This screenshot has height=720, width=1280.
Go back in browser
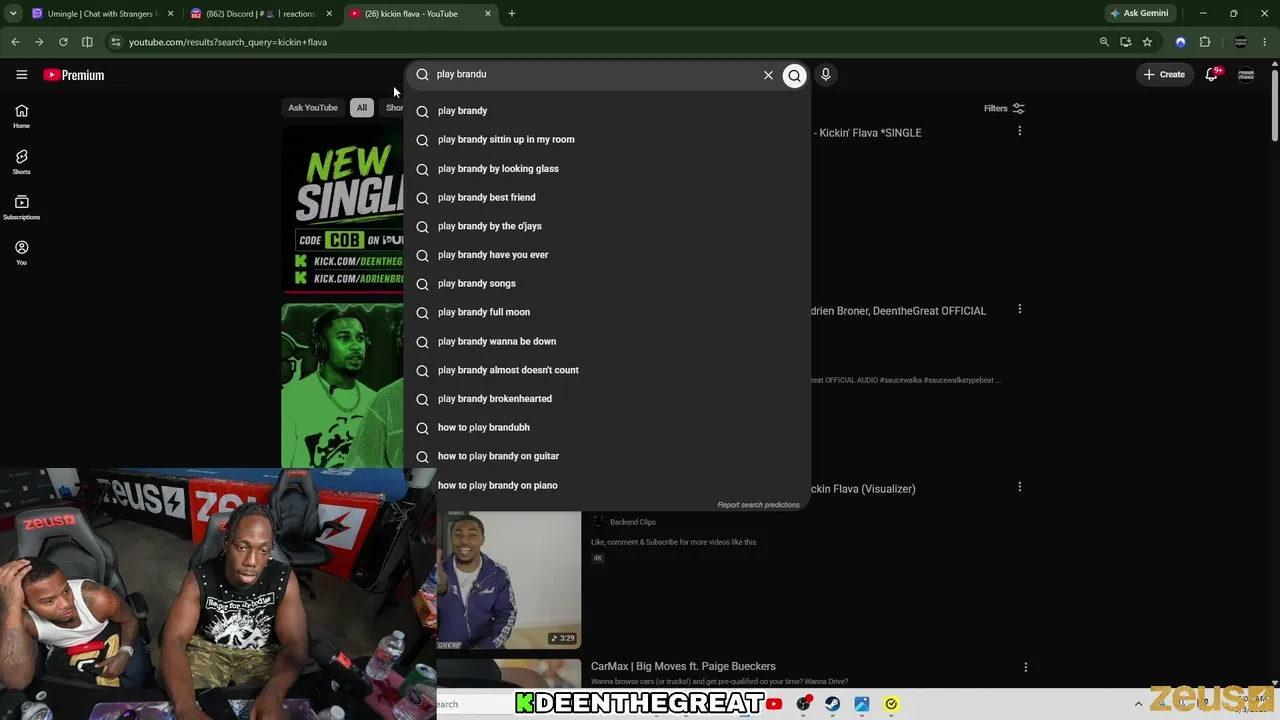click(x=15, y=42)
